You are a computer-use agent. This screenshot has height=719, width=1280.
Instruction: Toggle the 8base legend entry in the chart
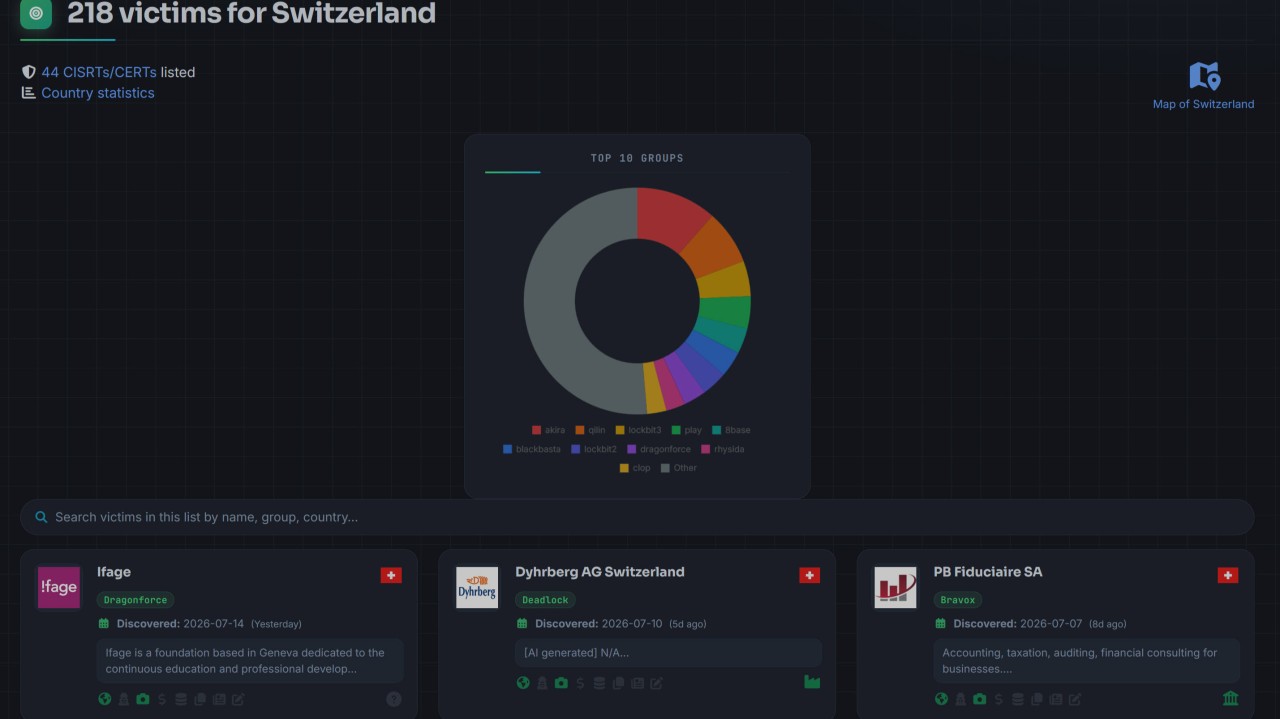tap(731, 430)
